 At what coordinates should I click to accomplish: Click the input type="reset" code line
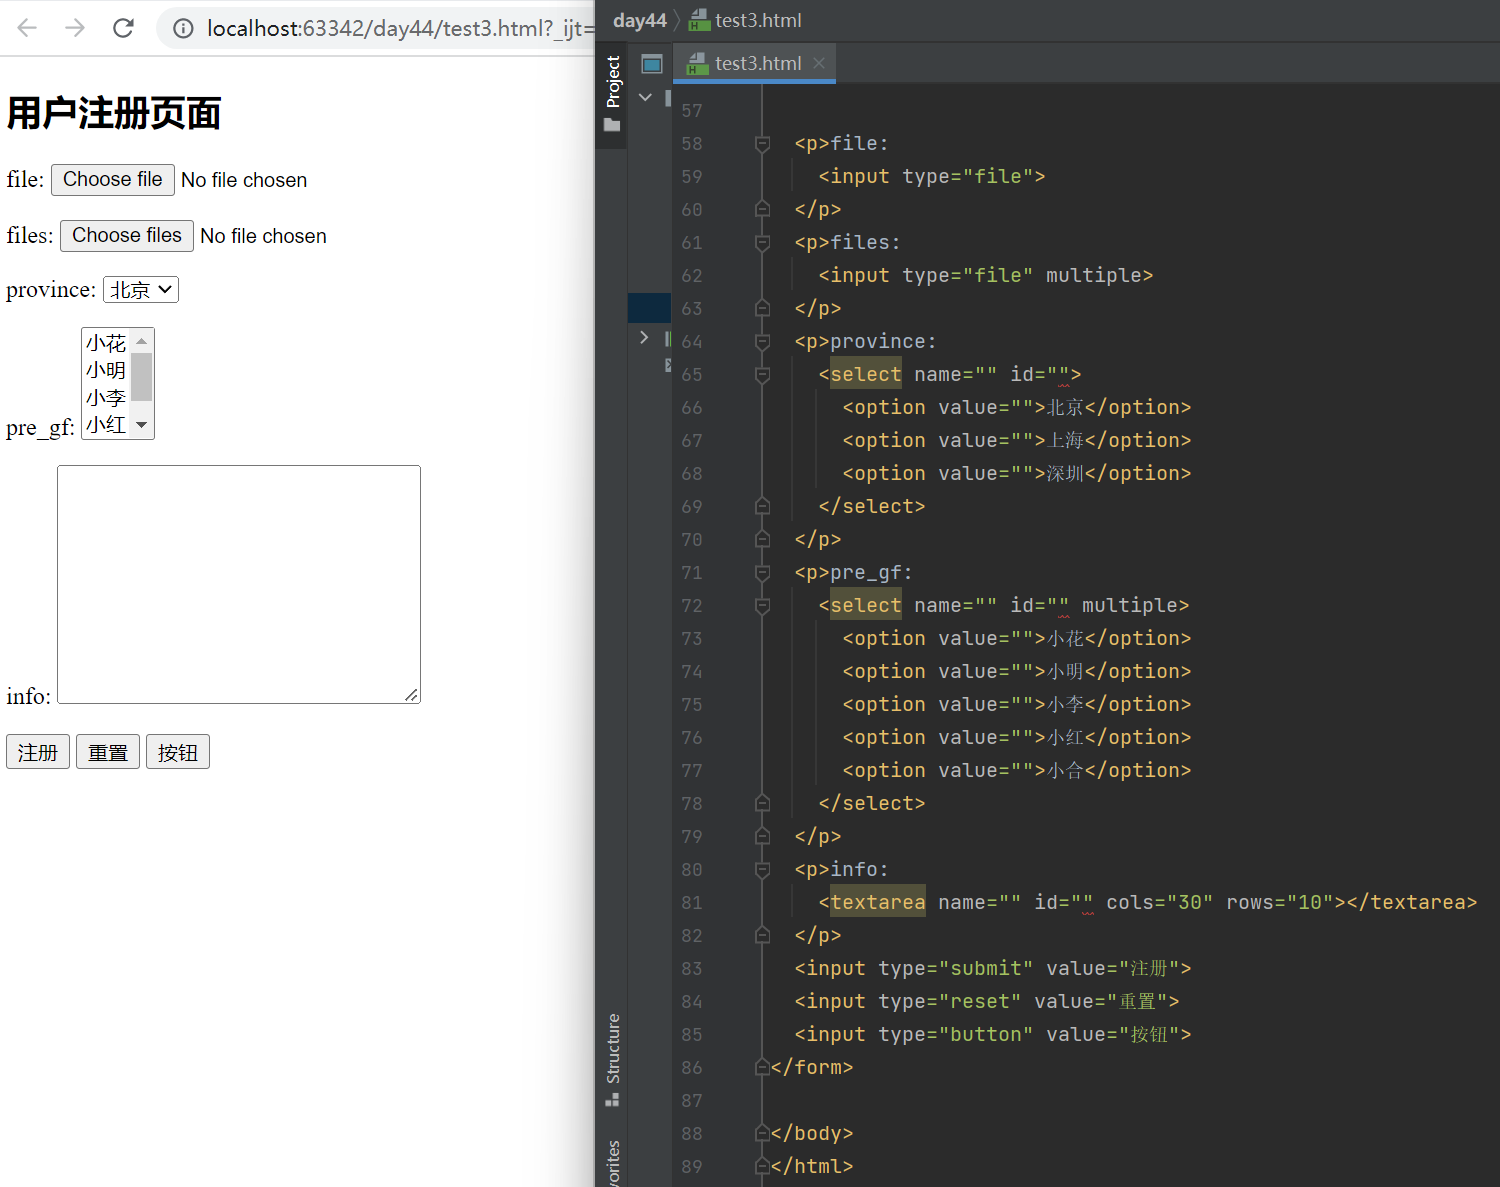987,1002
